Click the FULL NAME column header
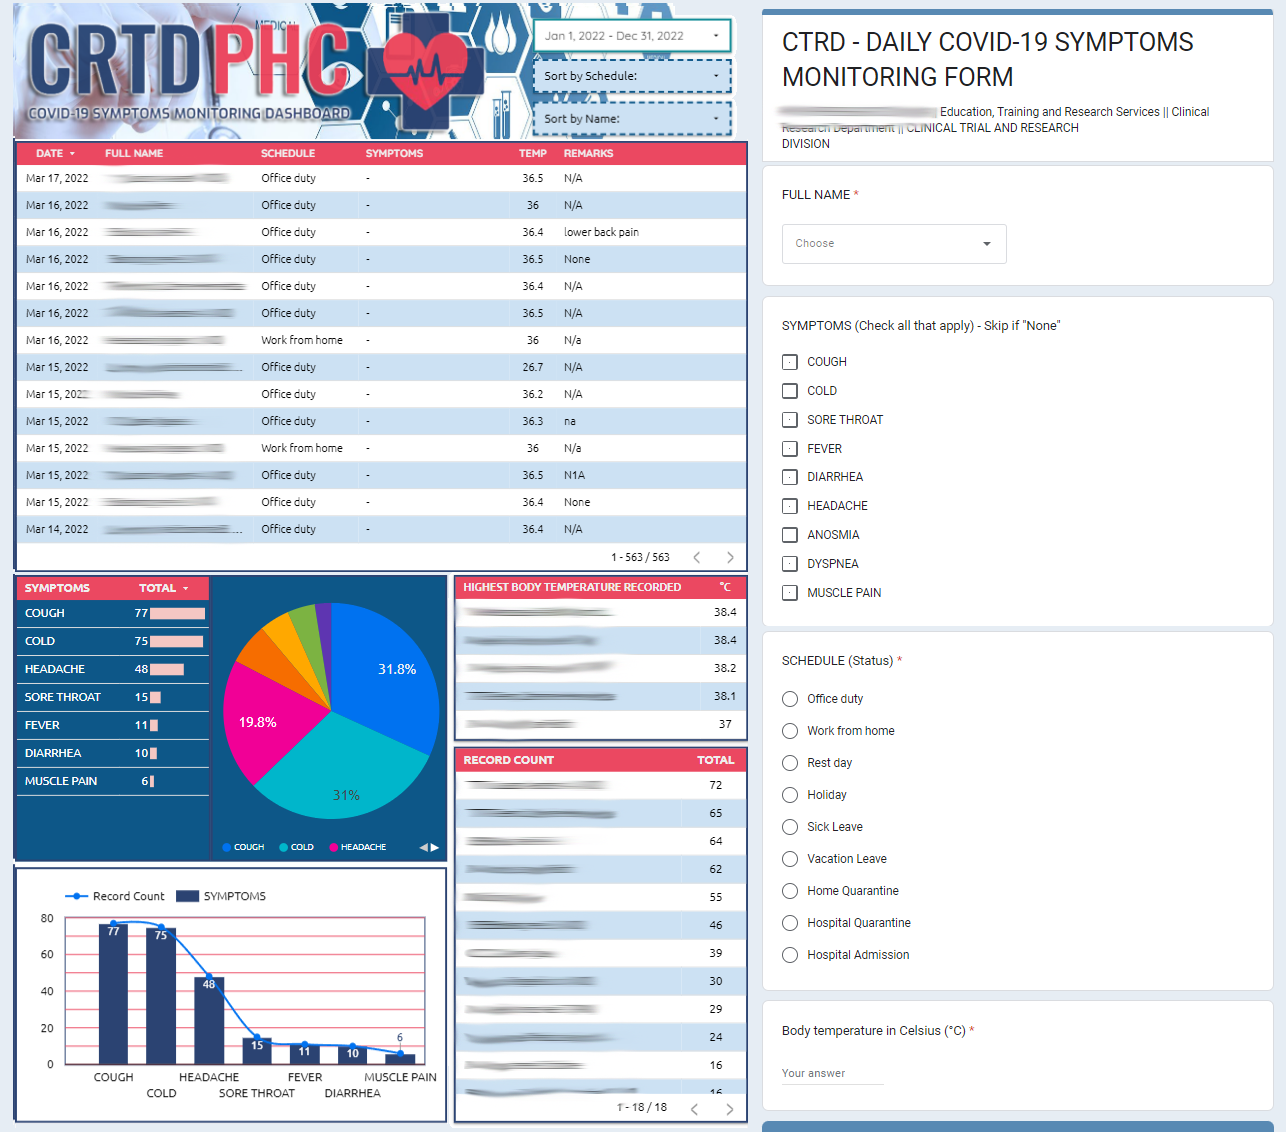The height and width of the screenshot is (1132, 1286). coord(134,153)
